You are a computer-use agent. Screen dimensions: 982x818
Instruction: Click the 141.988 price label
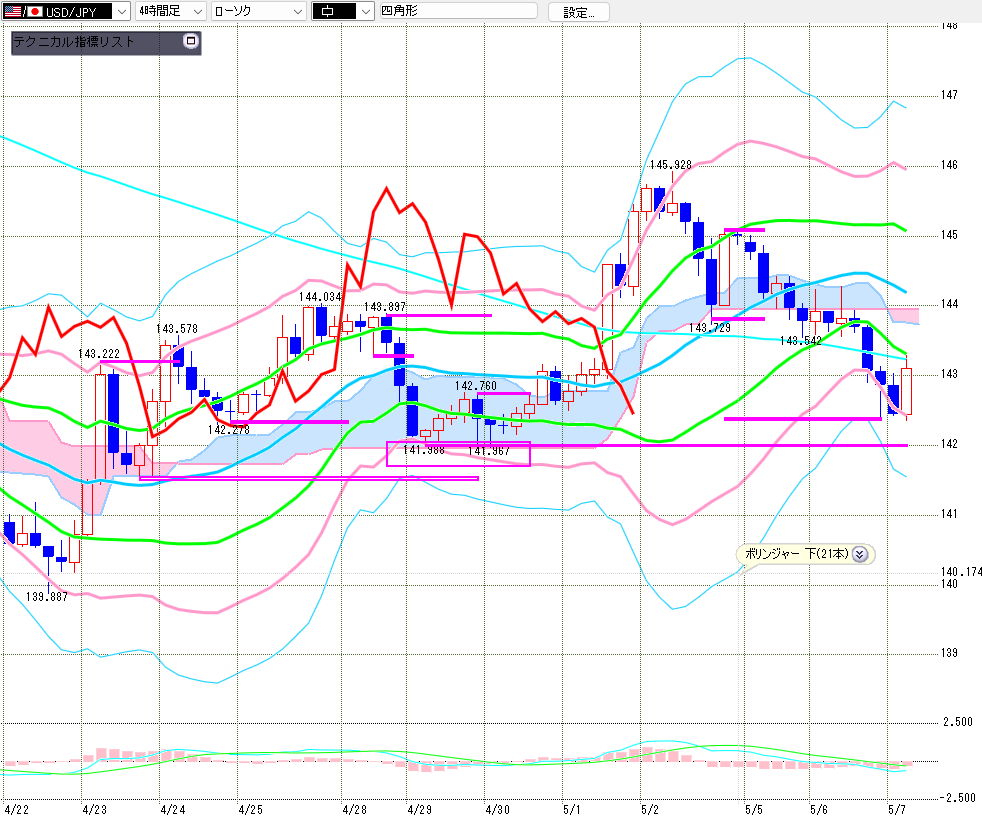click(x=423, y=450)
